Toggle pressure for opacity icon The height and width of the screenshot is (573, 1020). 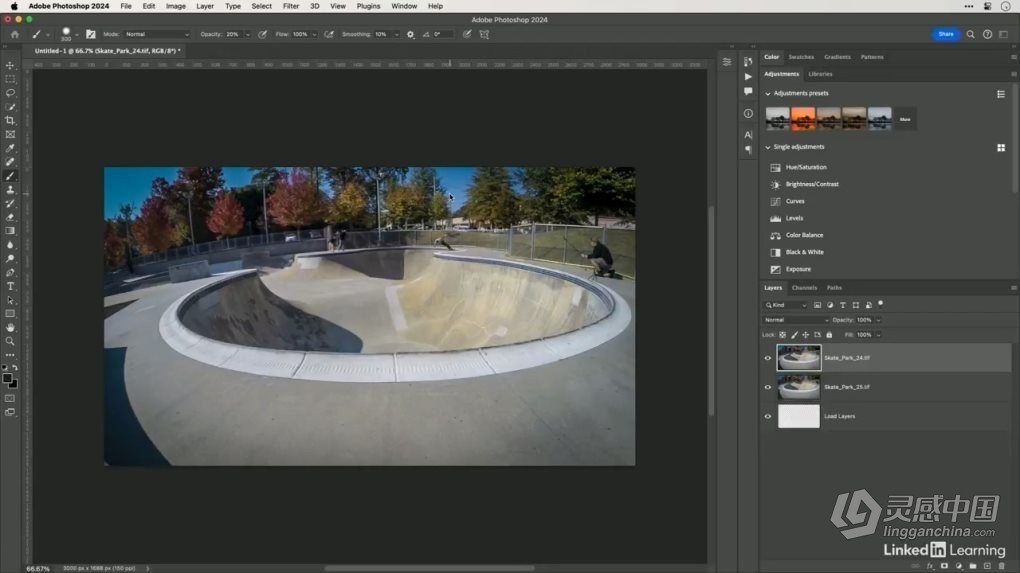pyautogui.click(x=263, y=34)
